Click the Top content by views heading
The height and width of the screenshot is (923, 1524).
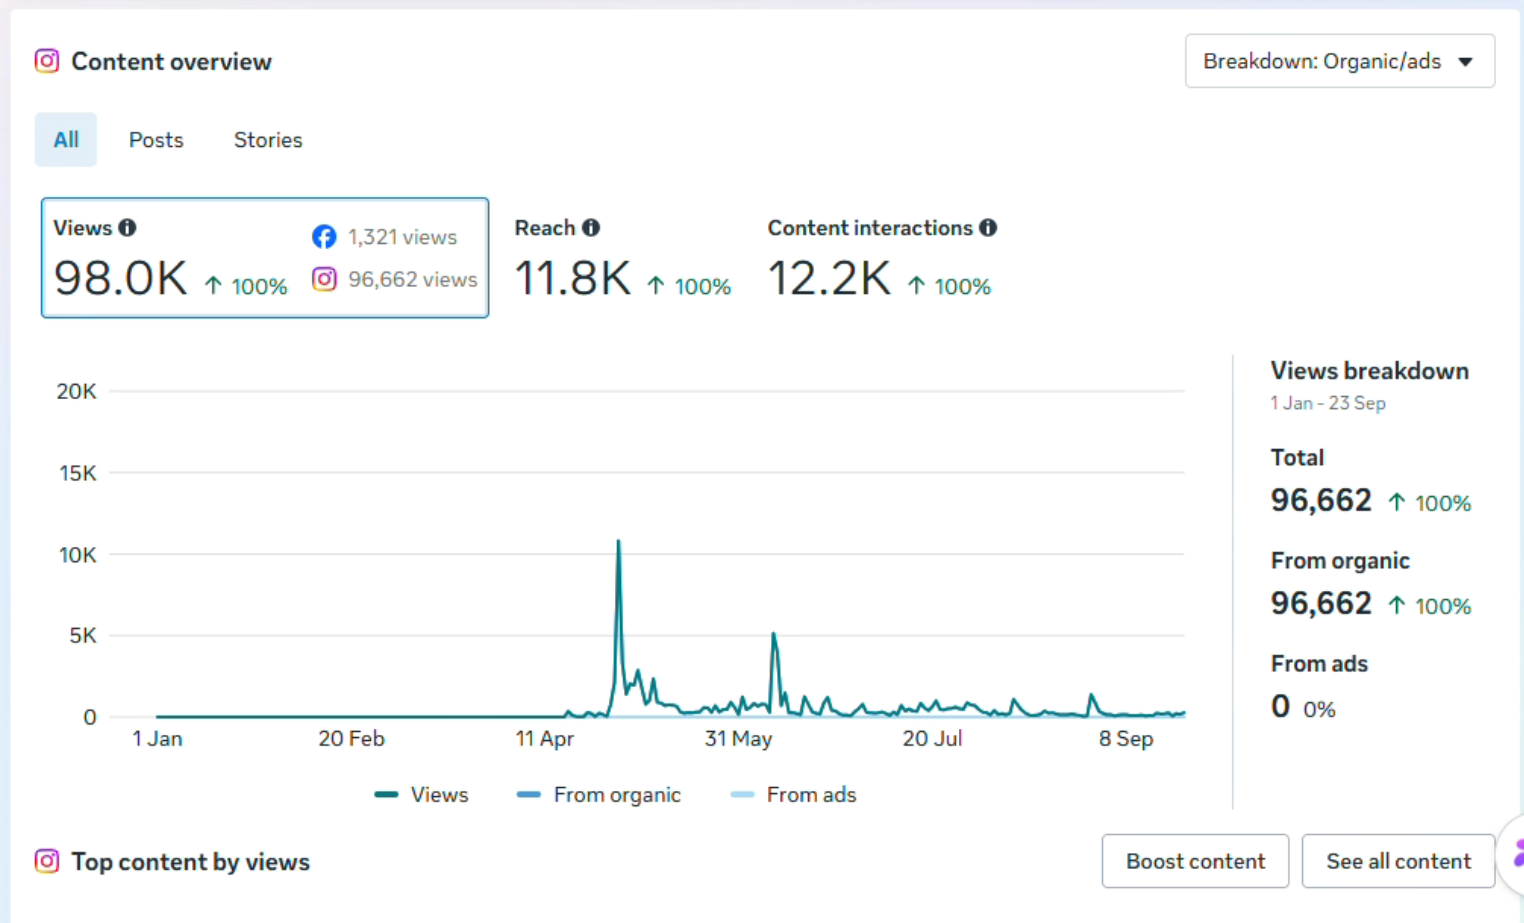191,862
